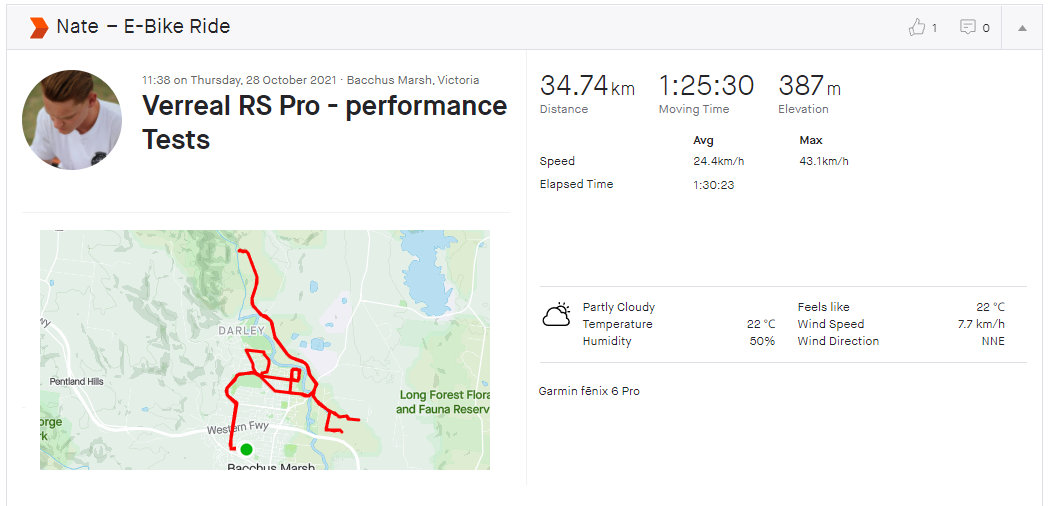Screen dimensions: 1049x506
Task: Click the kudos count number 1
Action: [934, 28]
